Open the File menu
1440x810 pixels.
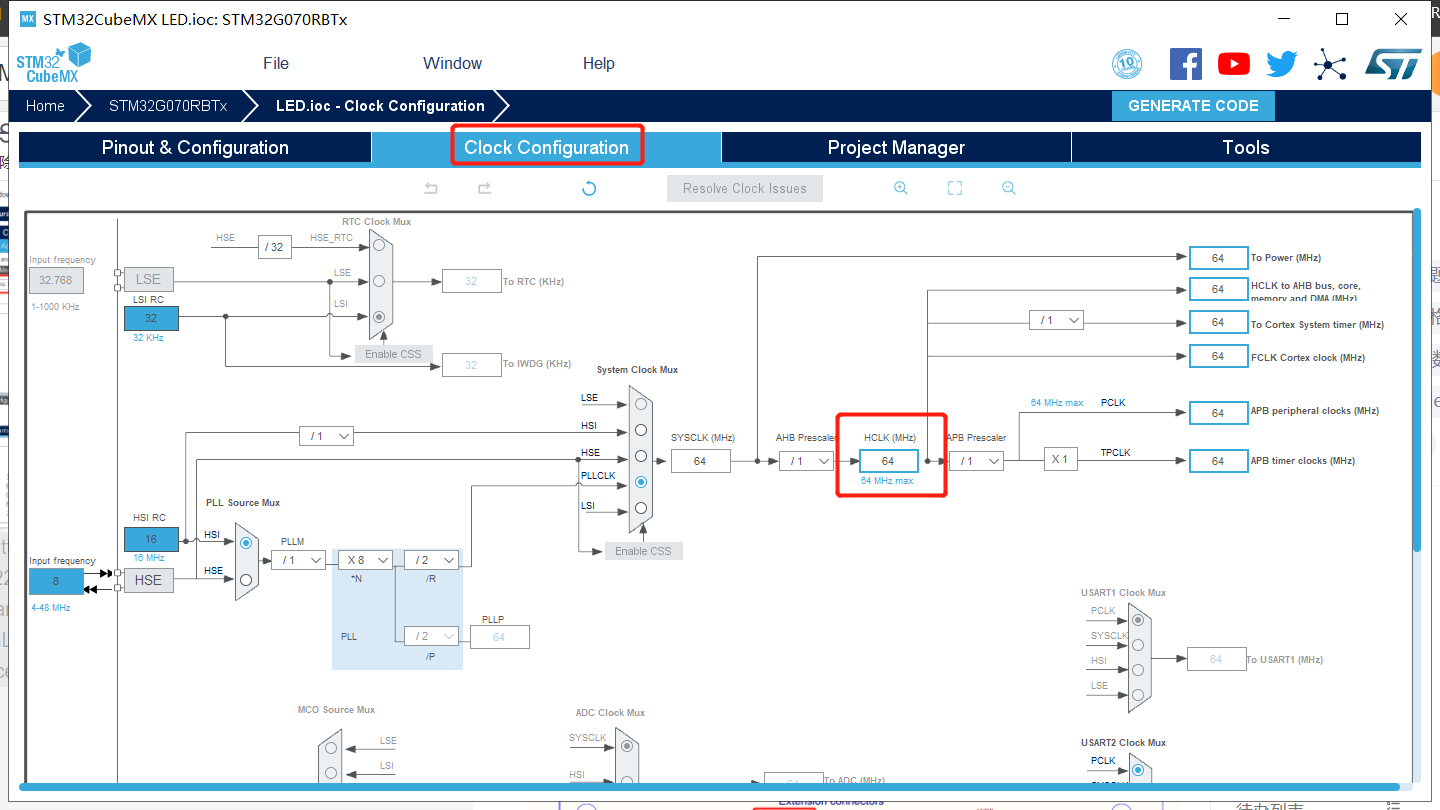(276, 63)
